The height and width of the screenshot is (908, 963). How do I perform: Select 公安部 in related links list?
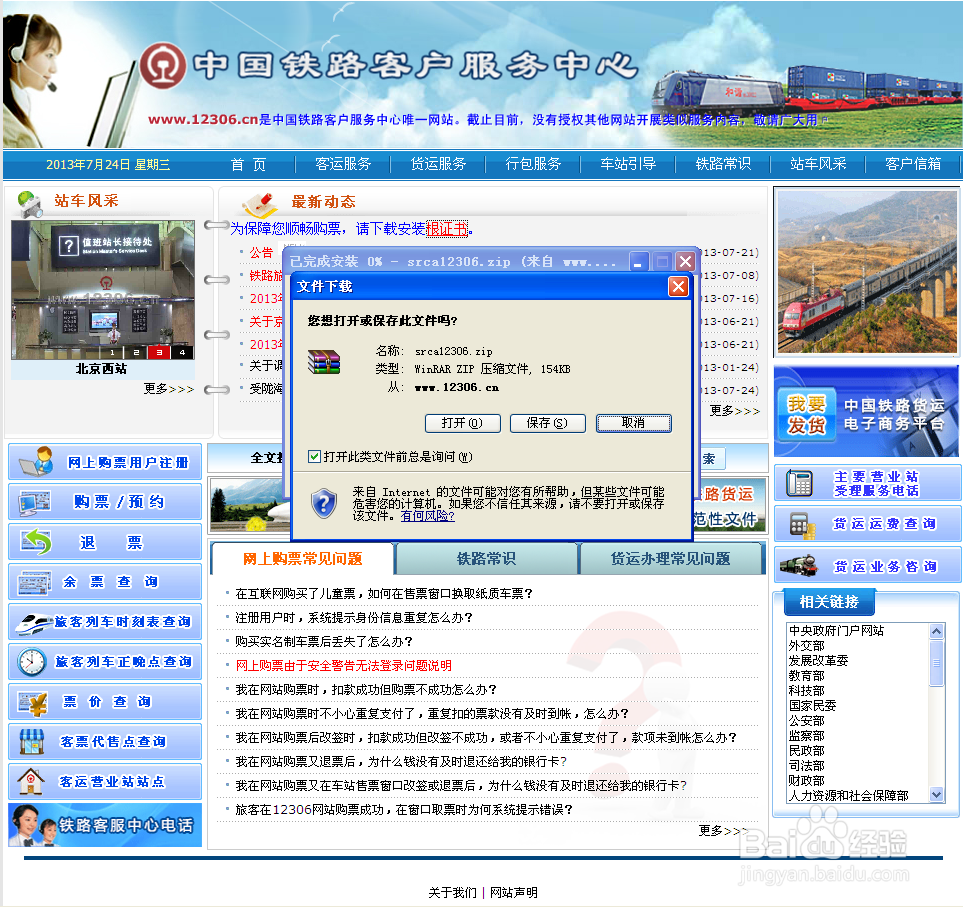pos(806,721)
